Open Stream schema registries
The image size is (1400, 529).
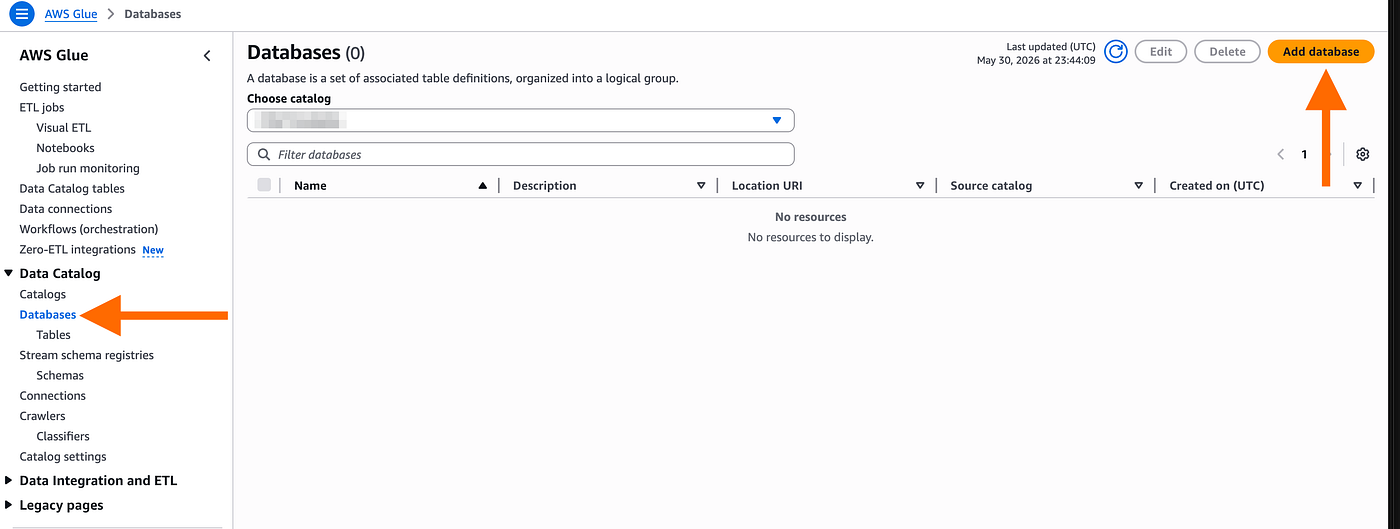coord(87,355)
